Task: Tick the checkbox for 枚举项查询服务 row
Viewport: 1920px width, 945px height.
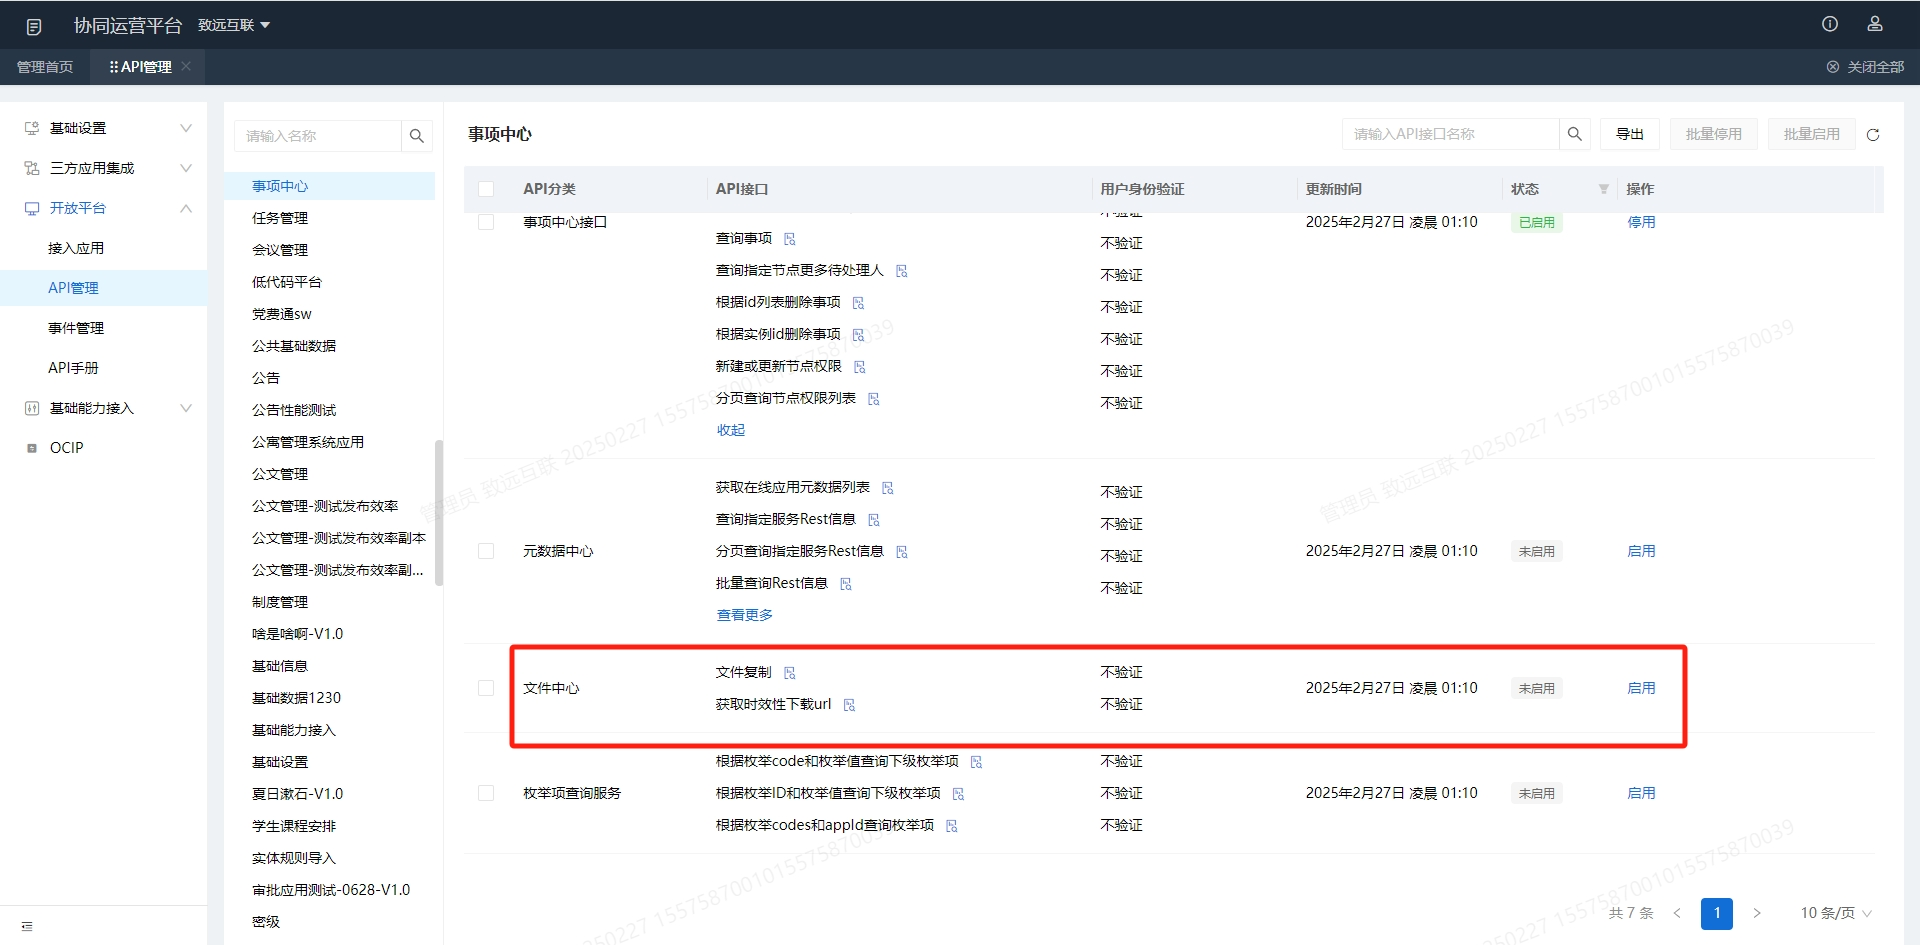Action: tap(486, 793)
